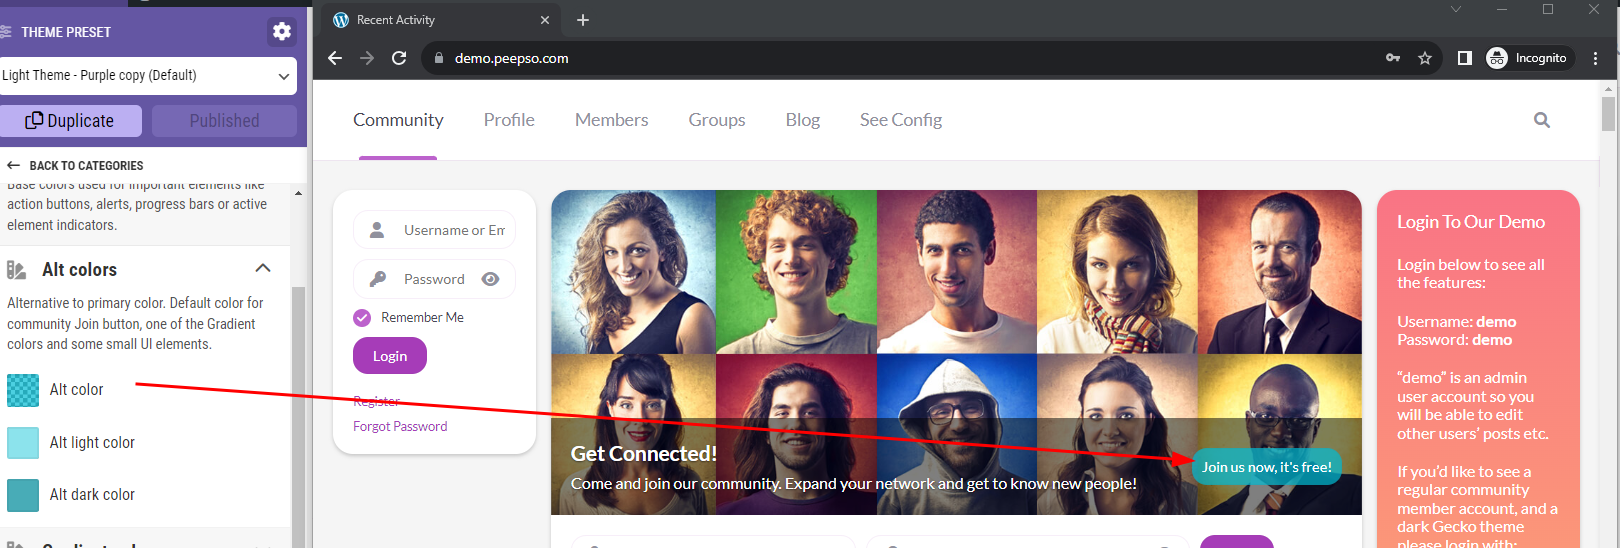1620x548 pixels.
Task: Click the Register link
Action: click(377, 401)
